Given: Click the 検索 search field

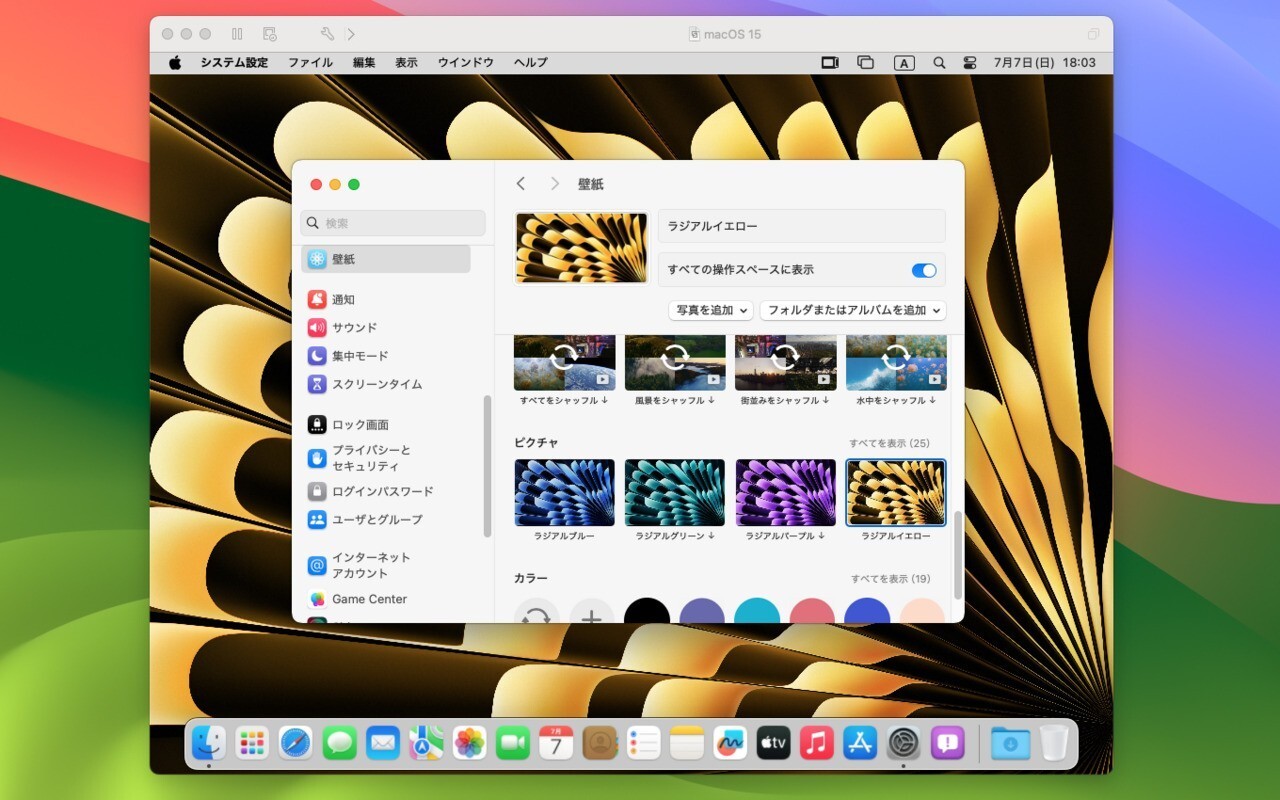Looking at the screenshot, I should tap(393, 223).
